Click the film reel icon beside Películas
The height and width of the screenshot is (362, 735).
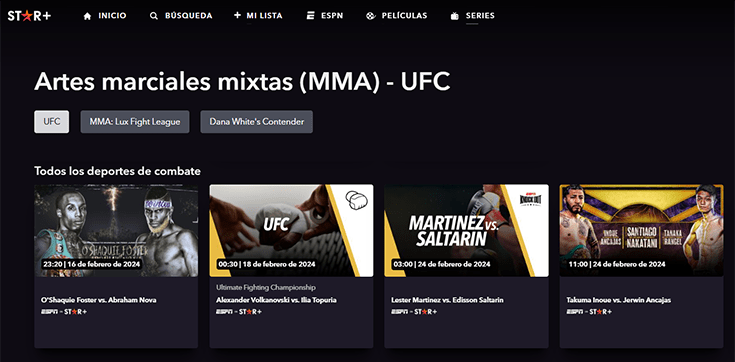coord(371,16)
